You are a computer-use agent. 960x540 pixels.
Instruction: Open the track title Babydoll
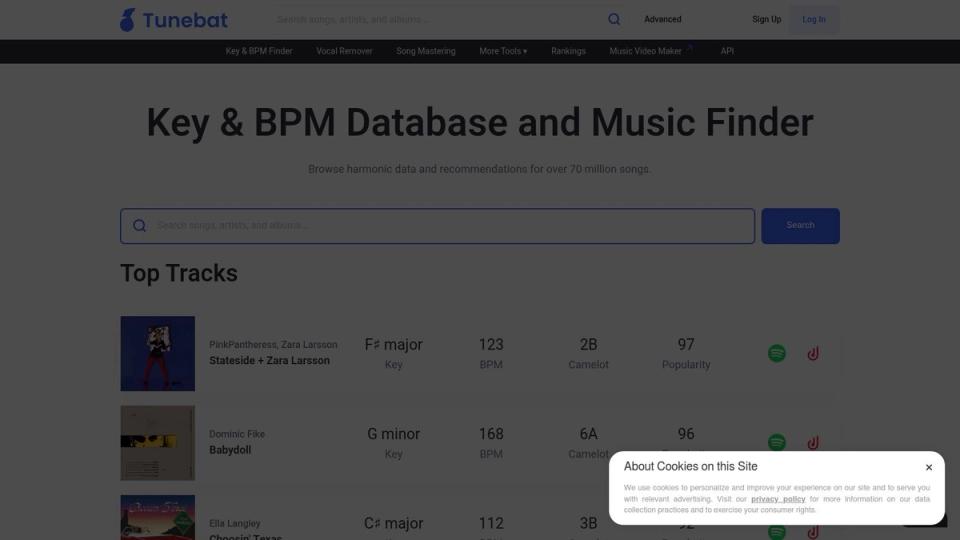(x=230, y=450)
